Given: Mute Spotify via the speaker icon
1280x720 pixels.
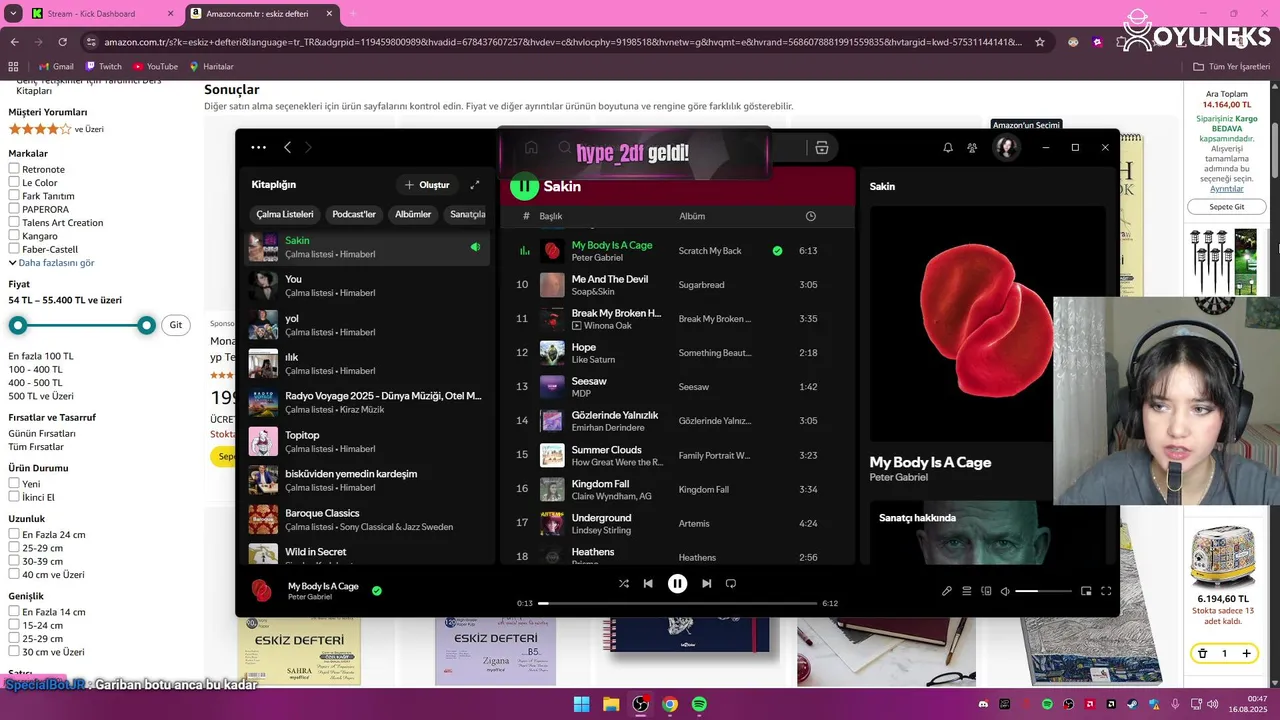Looking at the screenshot, I should click(x=1005, y=591).
